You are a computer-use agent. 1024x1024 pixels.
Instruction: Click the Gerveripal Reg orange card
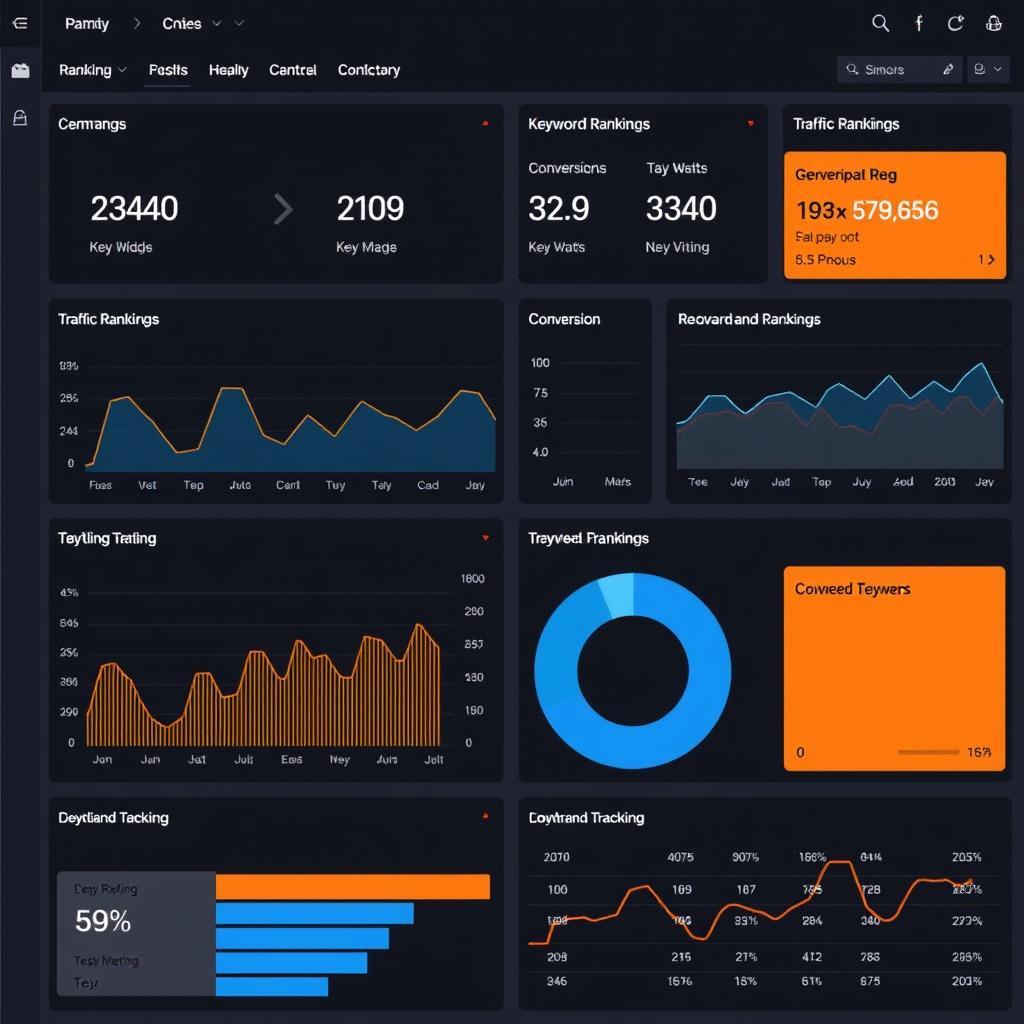895,213
